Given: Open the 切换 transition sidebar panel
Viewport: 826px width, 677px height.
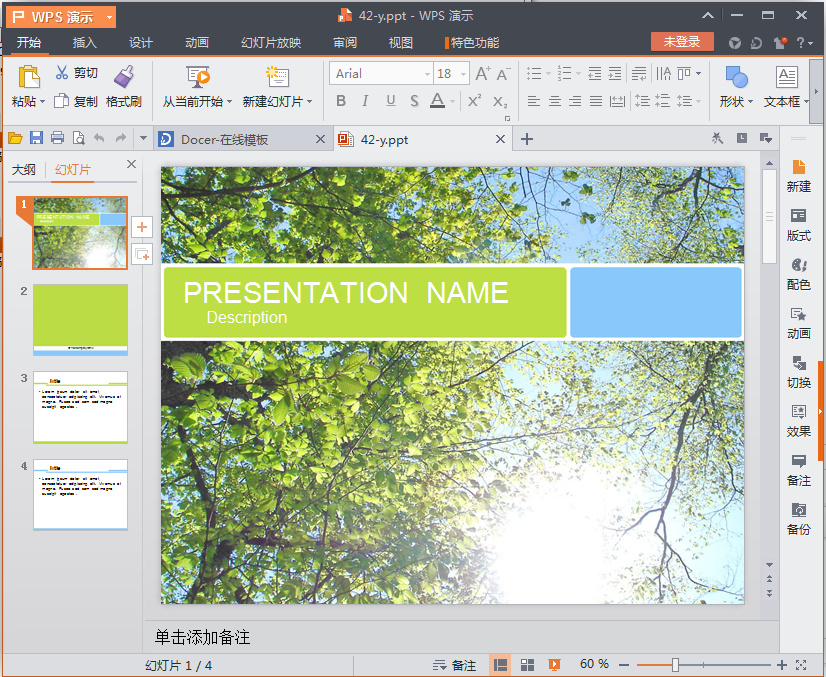Looking at the screenshot, I should coord(798,372).
